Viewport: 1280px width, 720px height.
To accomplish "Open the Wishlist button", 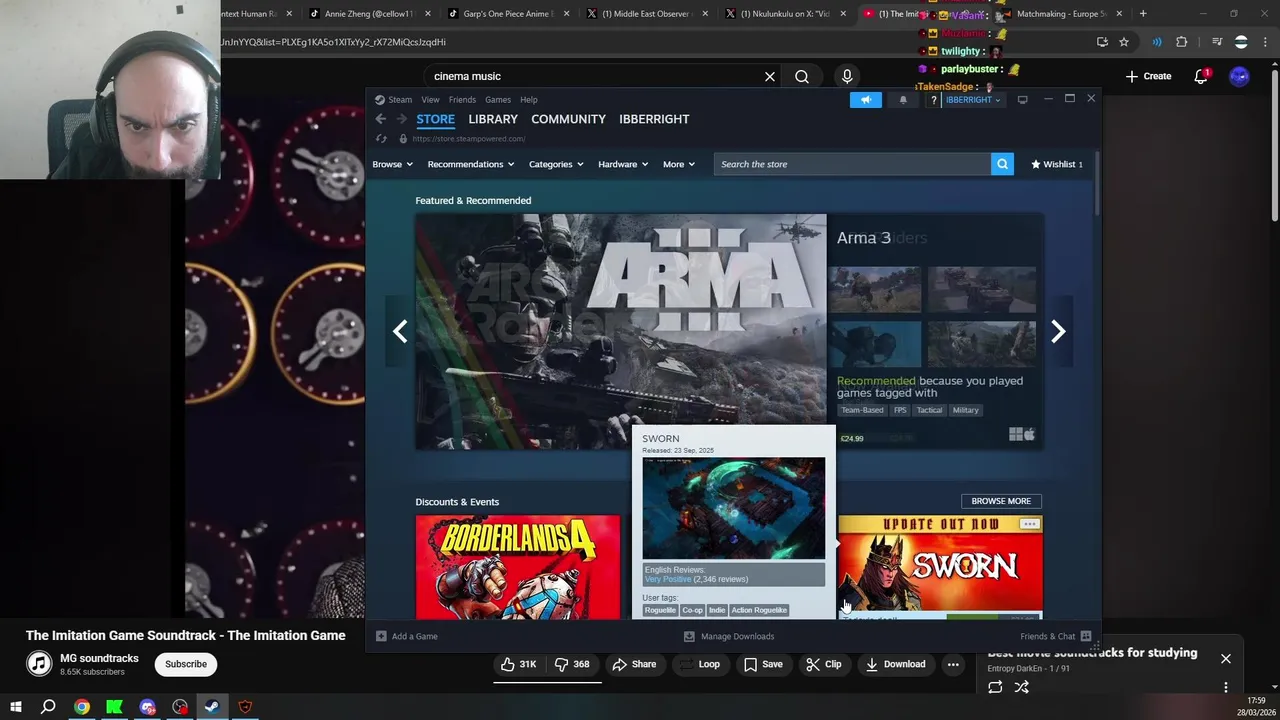I will coord(1057,164).
